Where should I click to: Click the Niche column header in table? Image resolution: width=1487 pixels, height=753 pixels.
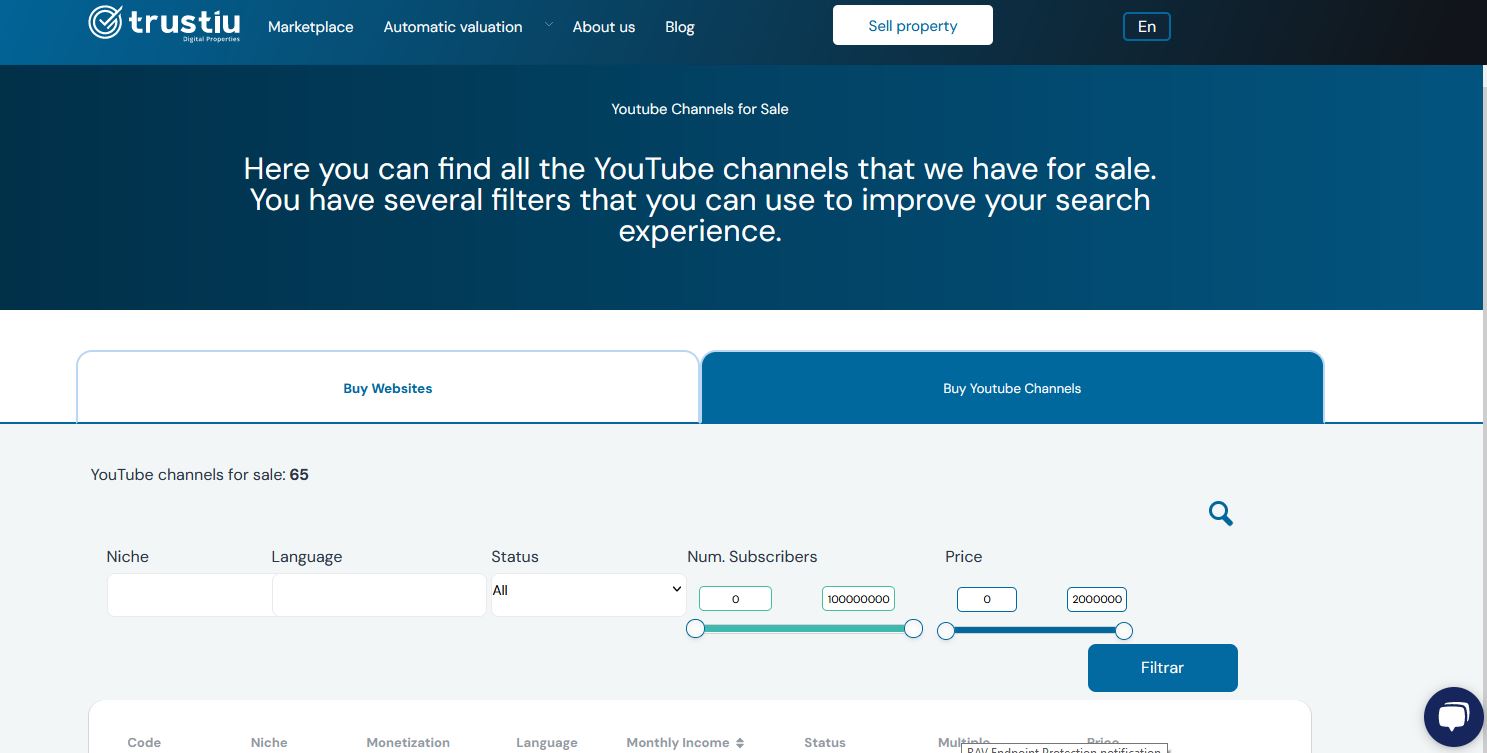click(269, 743)
